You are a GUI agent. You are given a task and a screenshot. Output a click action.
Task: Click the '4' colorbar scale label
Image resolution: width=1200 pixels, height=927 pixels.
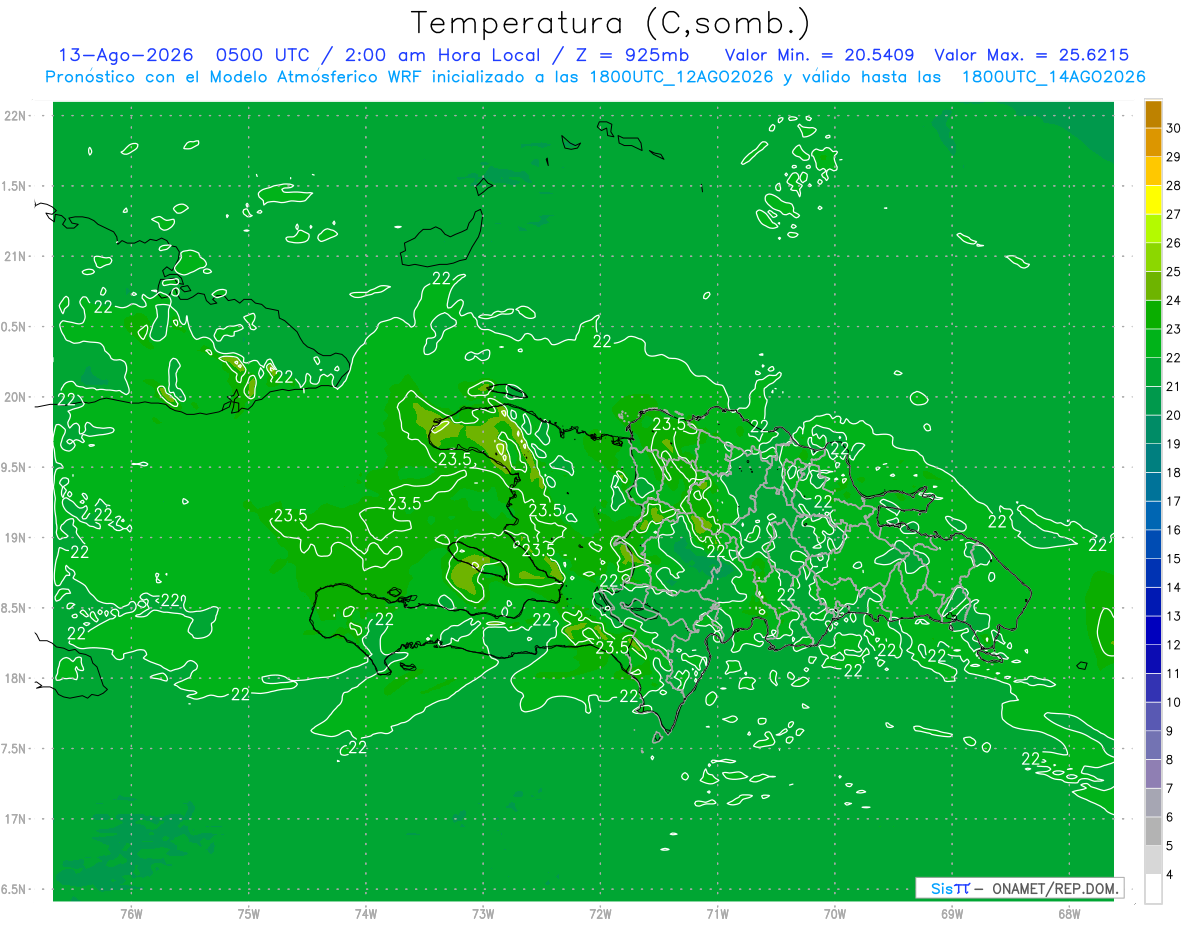1170,875
